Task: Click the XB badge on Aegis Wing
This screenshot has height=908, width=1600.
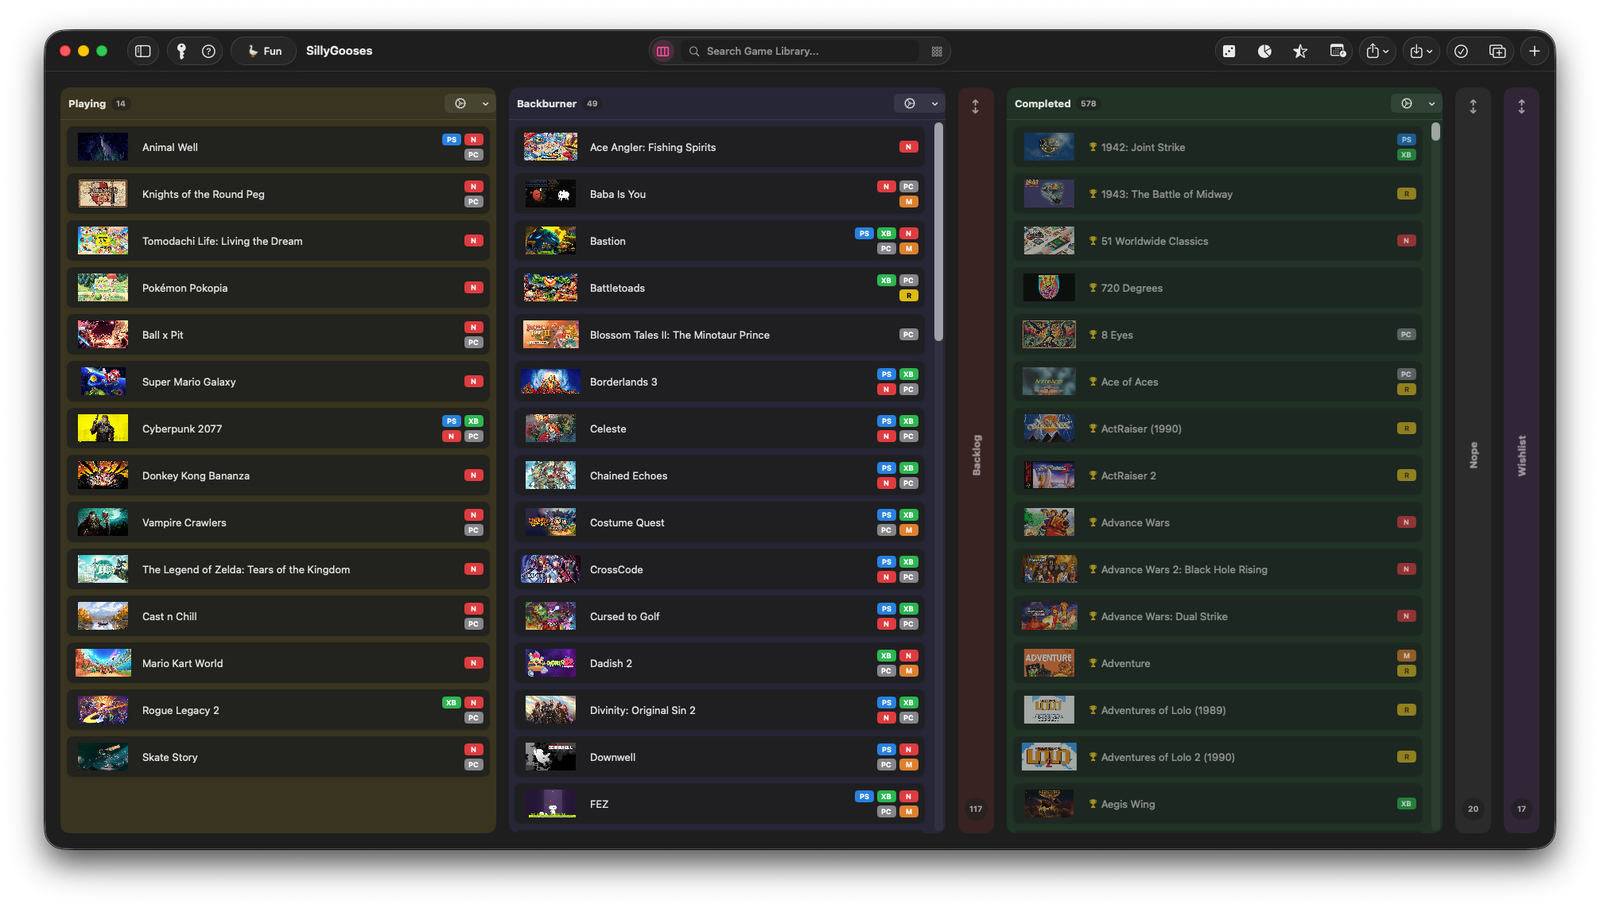Action: (x=1406, y=804)
